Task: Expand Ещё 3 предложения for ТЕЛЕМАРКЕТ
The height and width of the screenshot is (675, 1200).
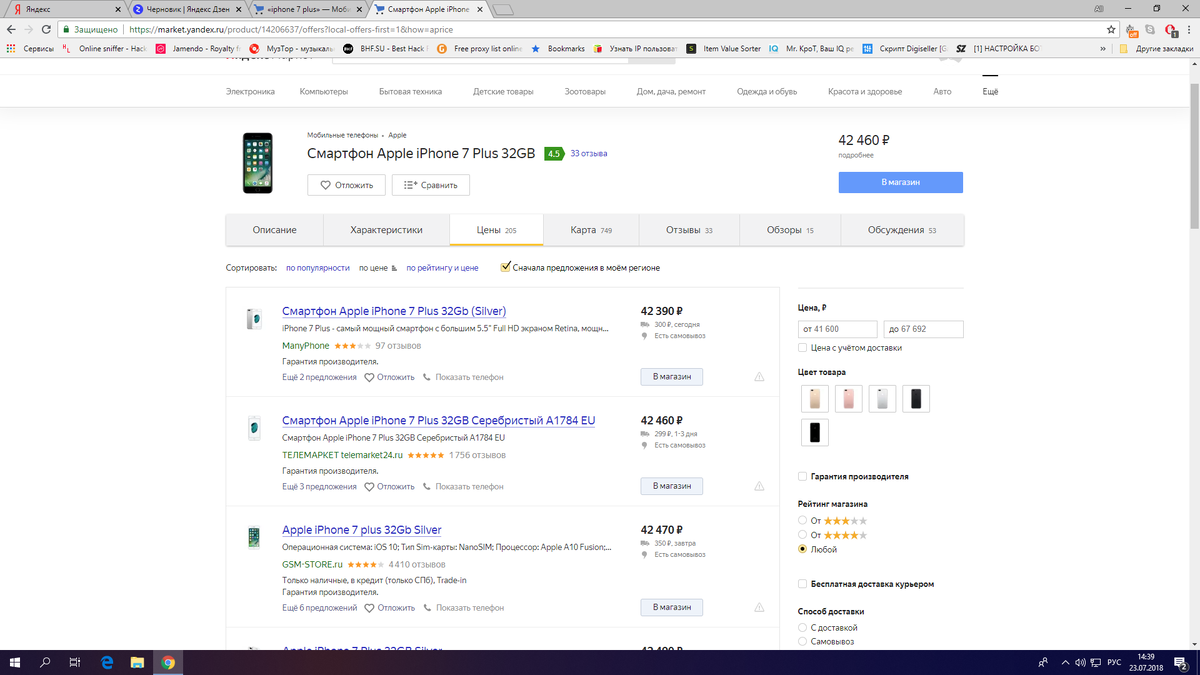Action: point(319,487)
